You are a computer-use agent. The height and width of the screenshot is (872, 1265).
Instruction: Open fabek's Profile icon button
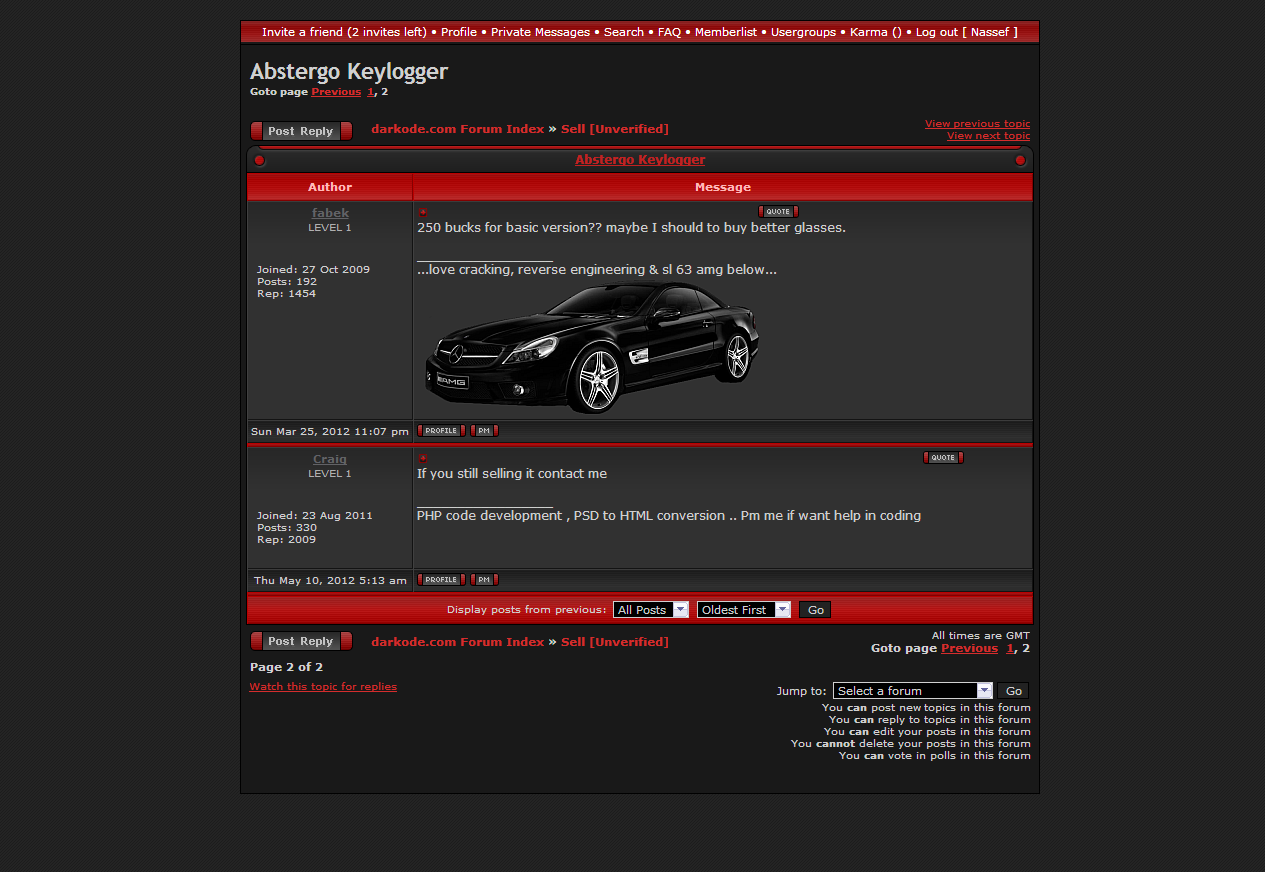441,431
